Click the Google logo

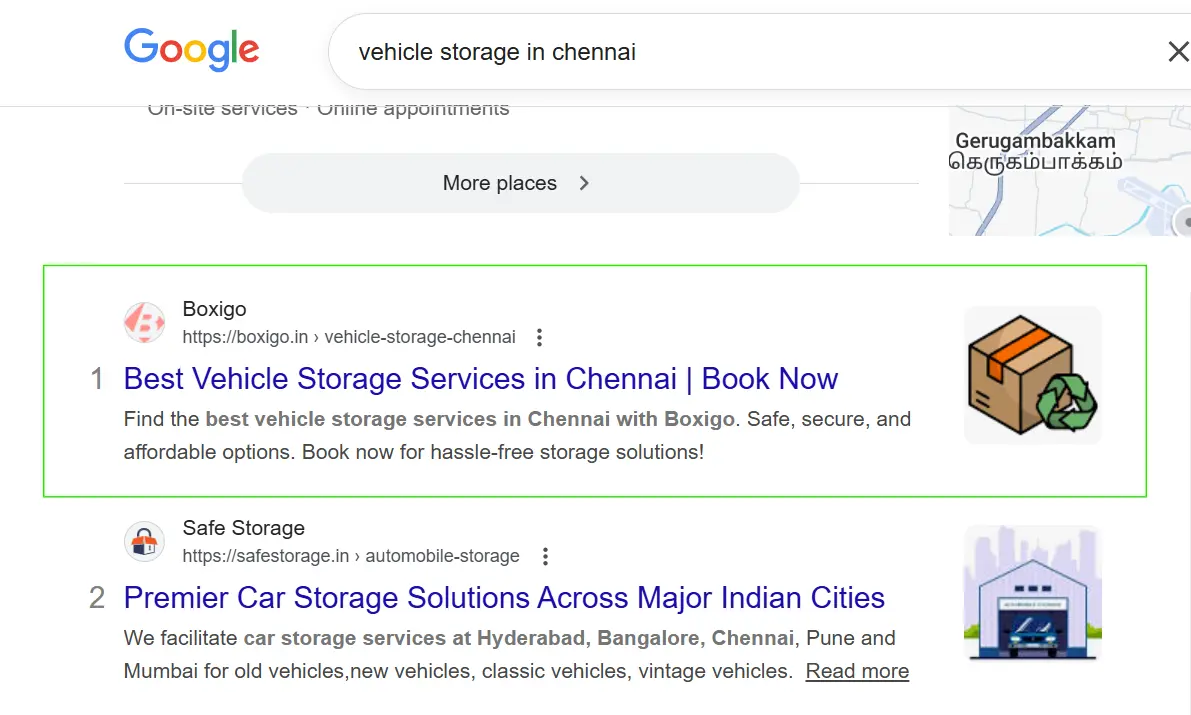coord(191,50)
